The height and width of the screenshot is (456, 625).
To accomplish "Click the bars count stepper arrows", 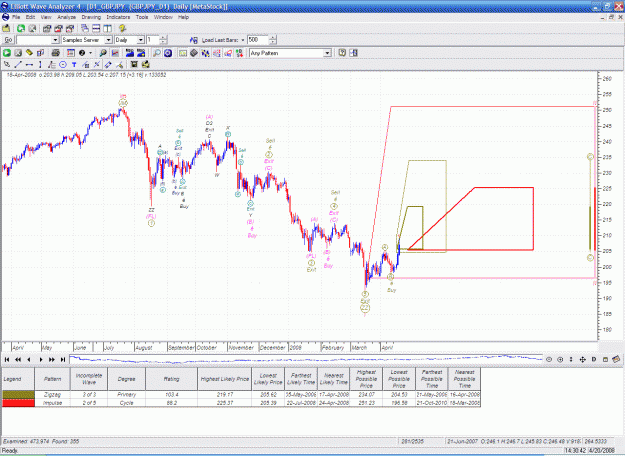I will click(x=273, y=40).
